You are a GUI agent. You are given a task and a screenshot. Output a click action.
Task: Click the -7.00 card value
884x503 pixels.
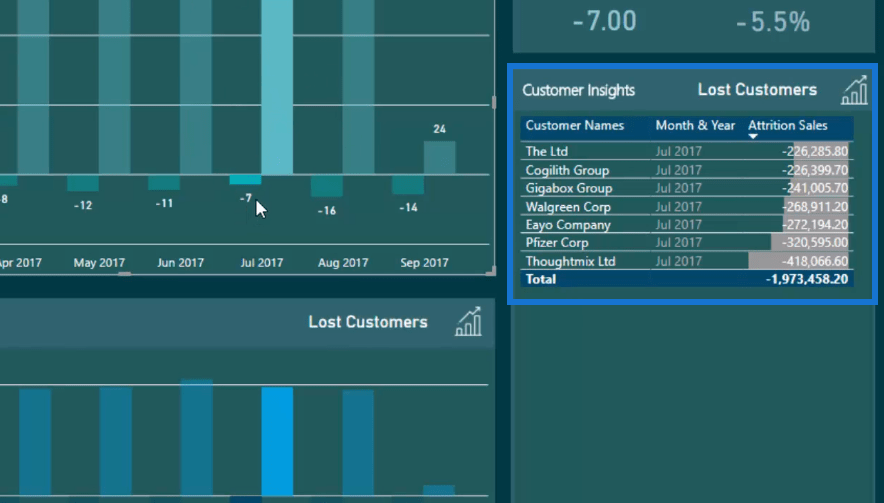(x=604, y=21)
